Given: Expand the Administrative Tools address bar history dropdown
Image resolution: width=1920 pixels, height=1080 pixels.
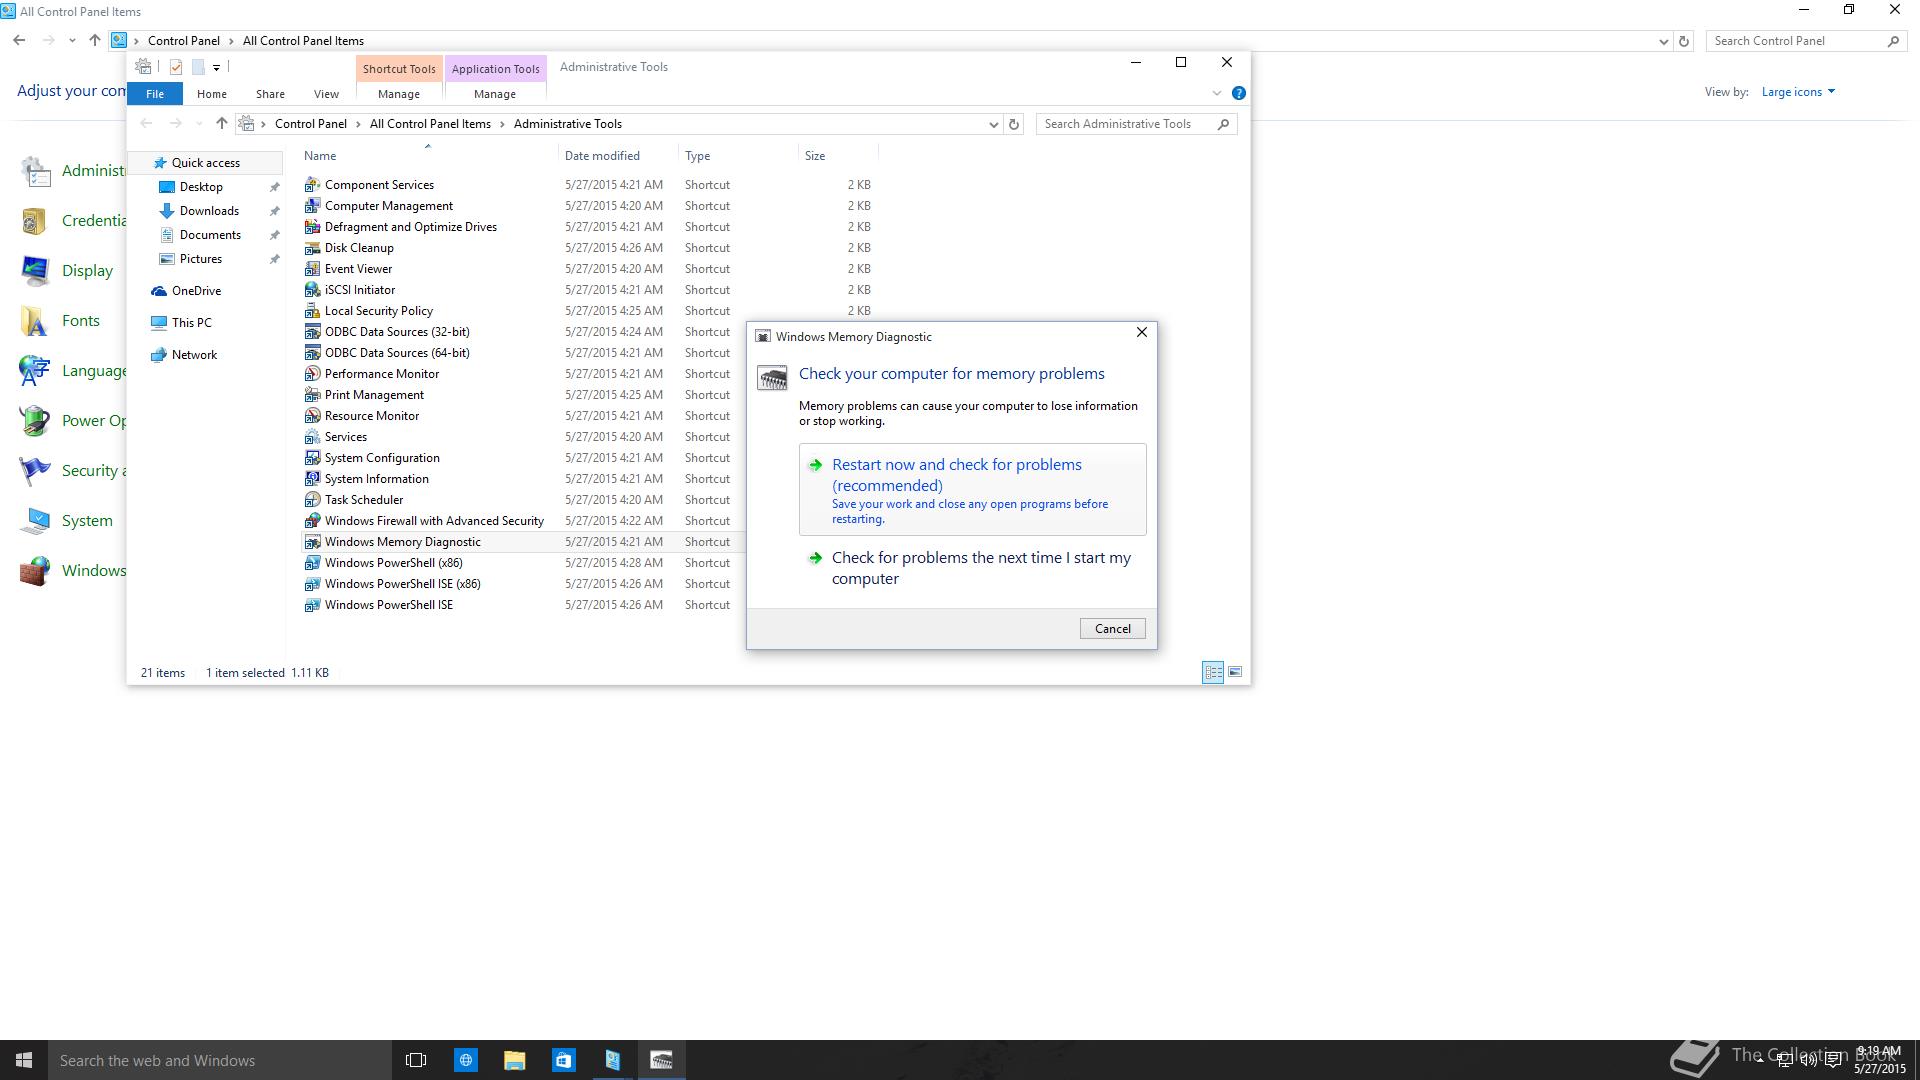Looking at the screenshot, I should tap(993, 124).
